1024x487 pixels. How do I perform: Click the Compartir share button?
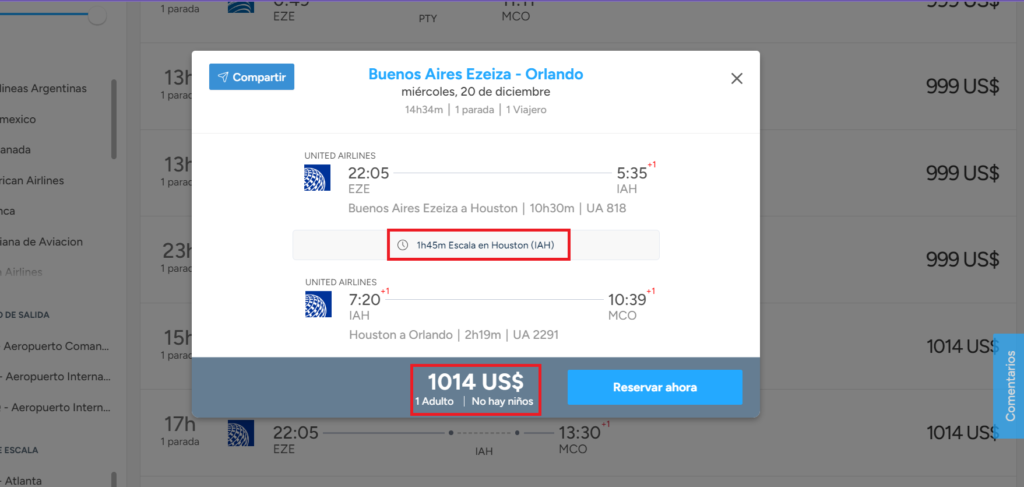point(251,77)
